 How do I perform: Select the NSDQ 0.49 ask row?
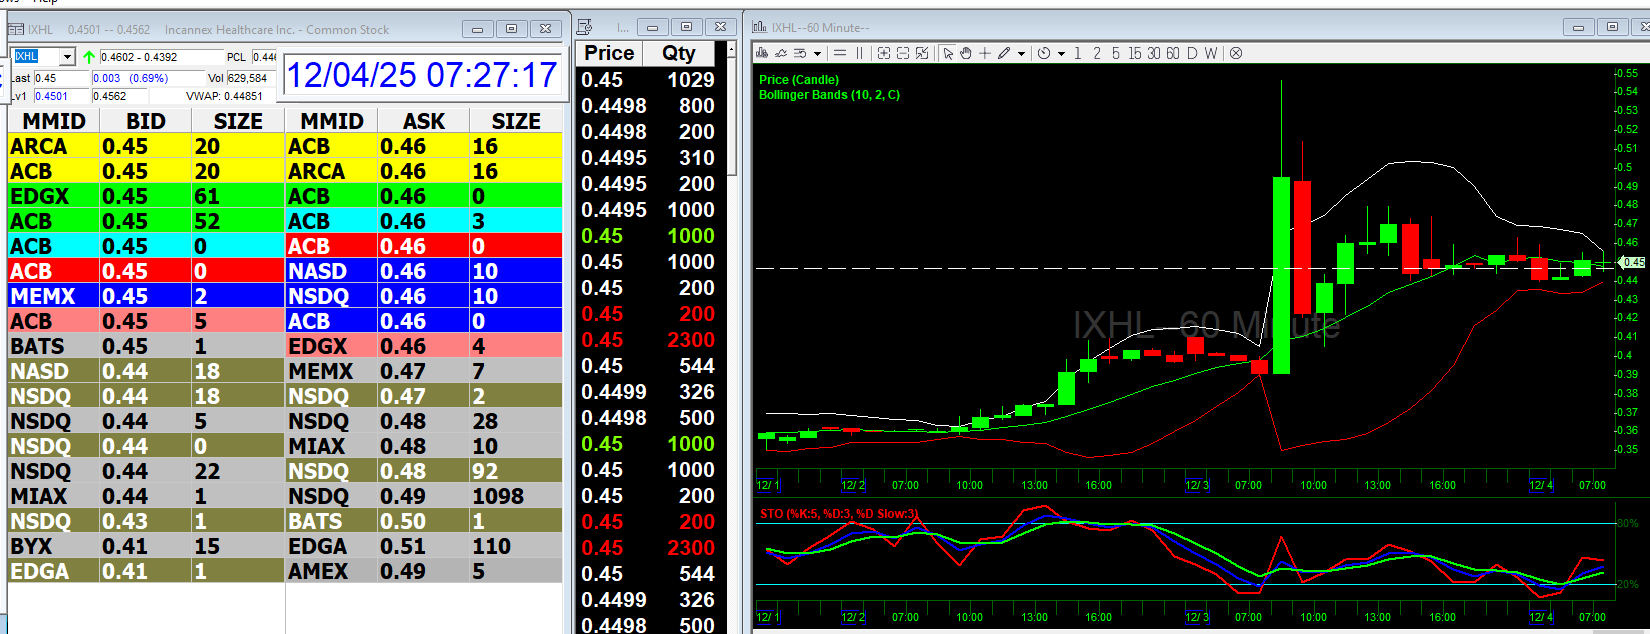(x=424, y=496)
